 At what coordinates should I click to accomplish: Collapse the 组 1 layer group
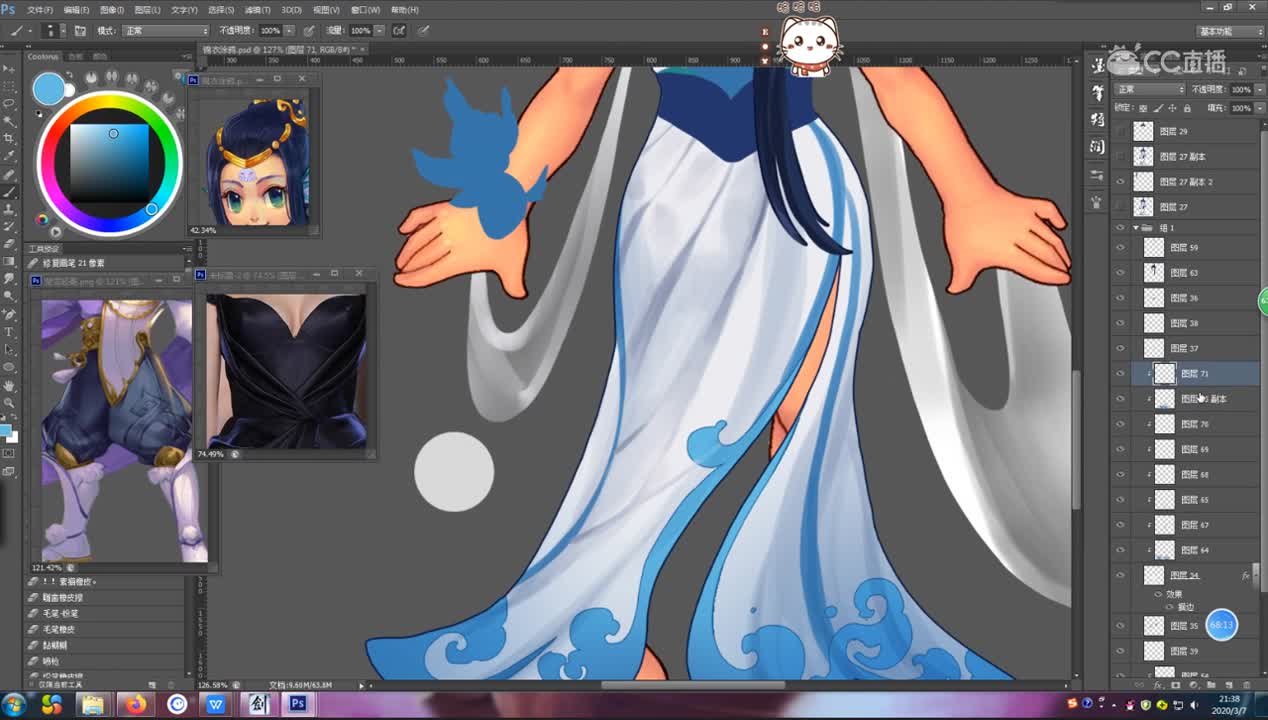tap(1136, 228)
